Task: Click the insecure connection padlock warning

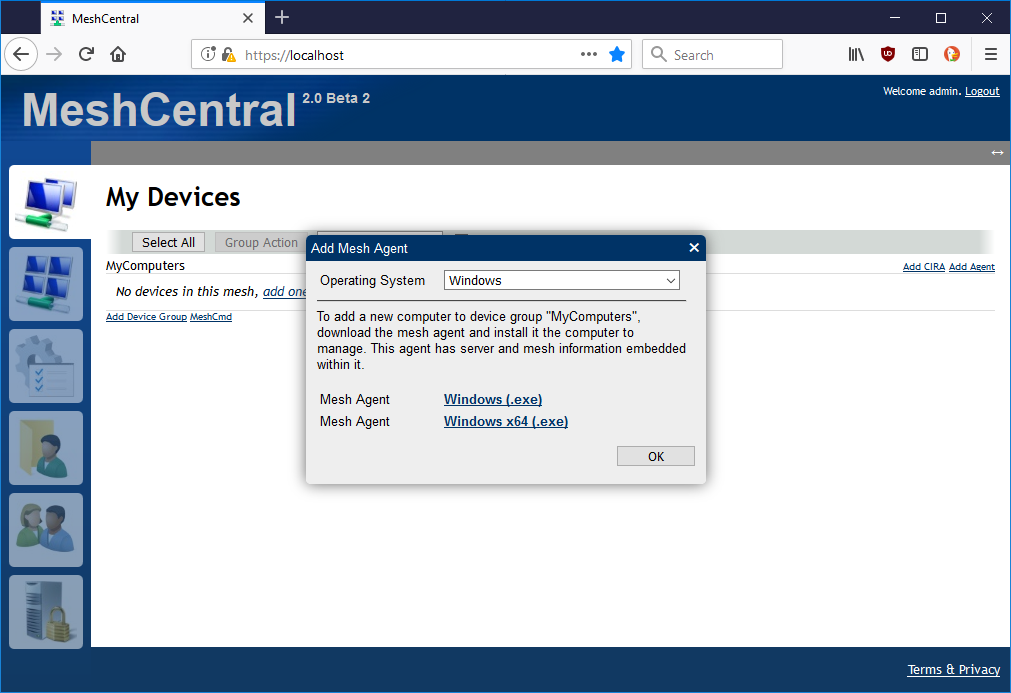Action: 228,54
